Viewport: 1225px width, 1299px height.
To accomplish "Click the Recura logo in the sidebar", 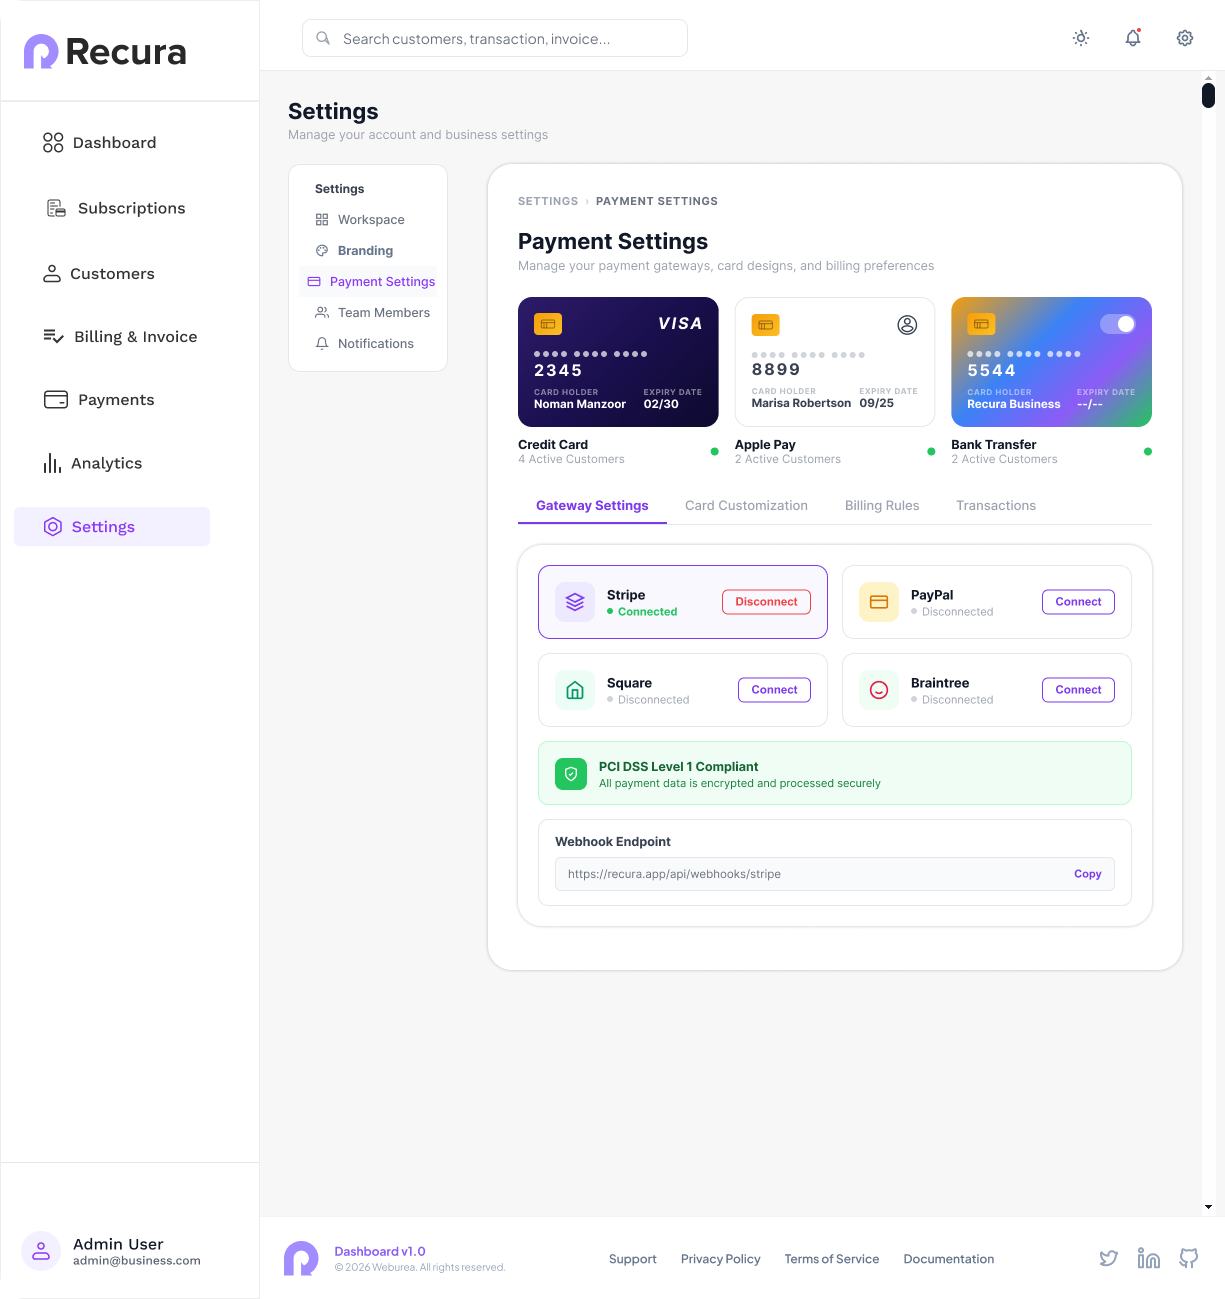I will pyautogui.click(x=105, y=51).
